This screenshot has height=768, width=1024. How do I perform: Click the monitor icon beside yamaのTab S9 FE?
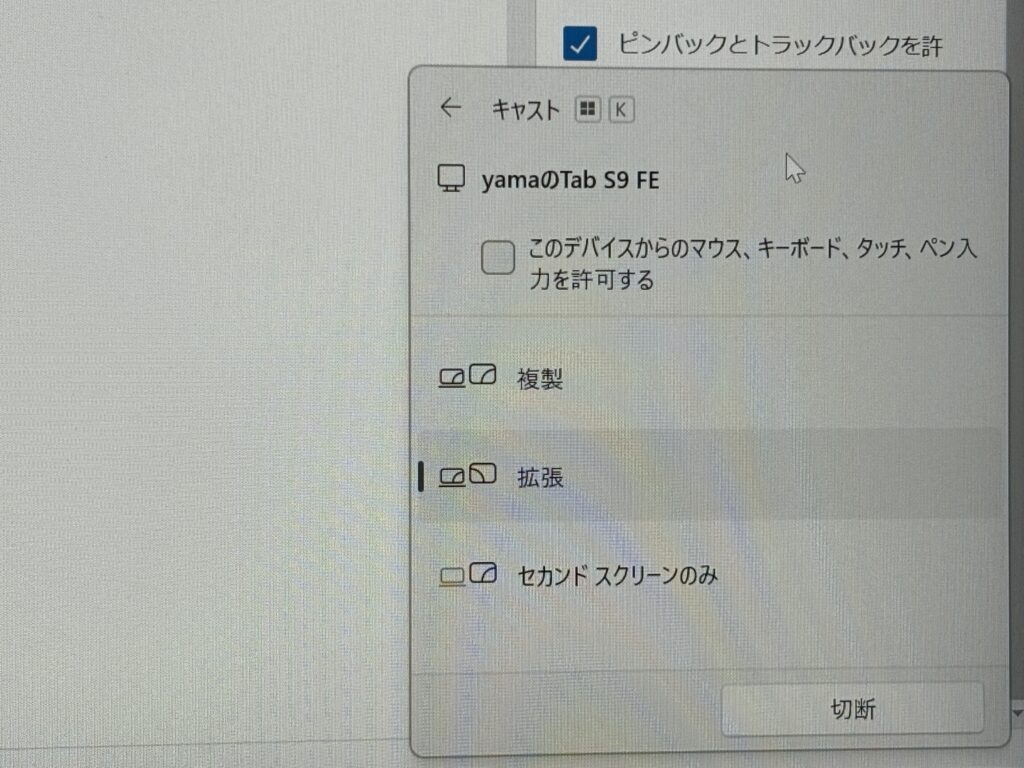451,178
